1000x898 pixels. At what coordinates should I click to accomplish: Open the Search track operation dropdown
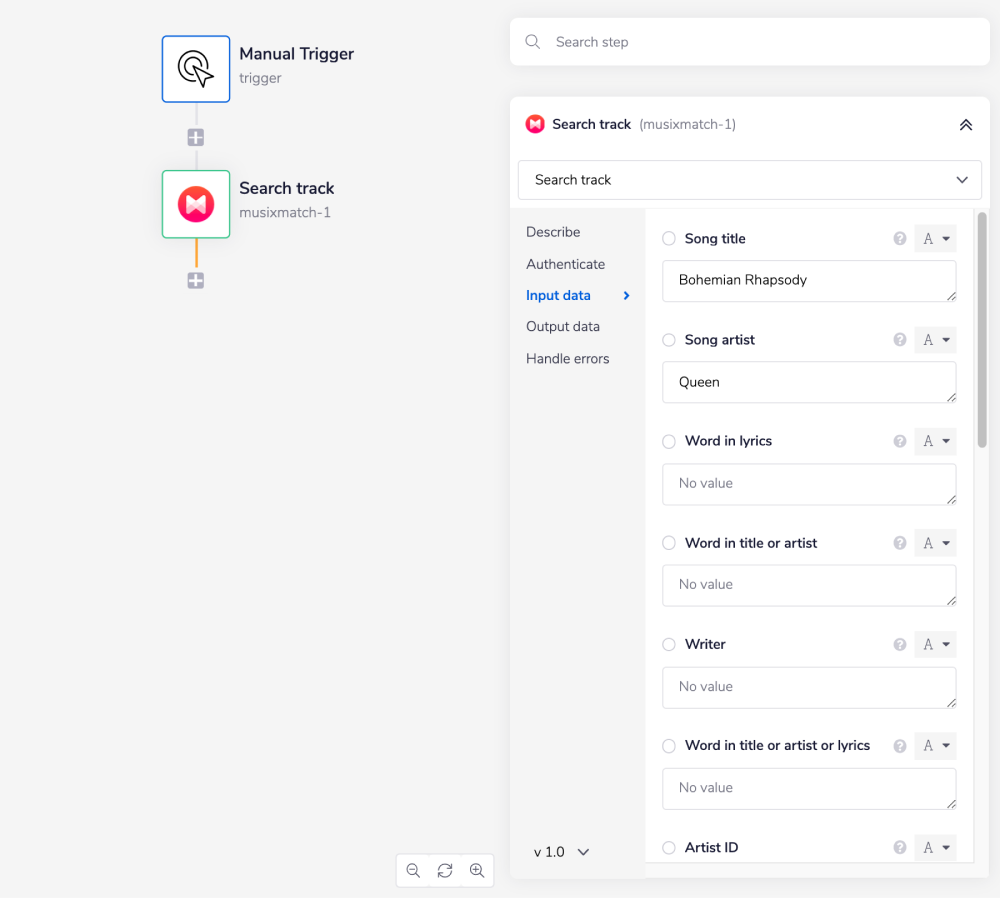(749, 180)
